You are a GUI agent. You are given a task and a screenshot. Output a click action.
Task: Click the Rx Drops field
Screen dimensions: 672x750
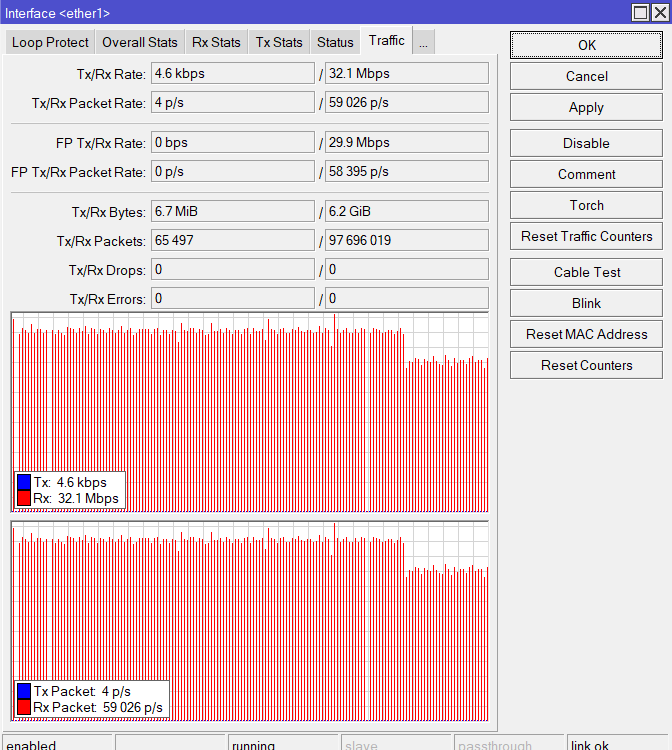(x=407, y=269)
